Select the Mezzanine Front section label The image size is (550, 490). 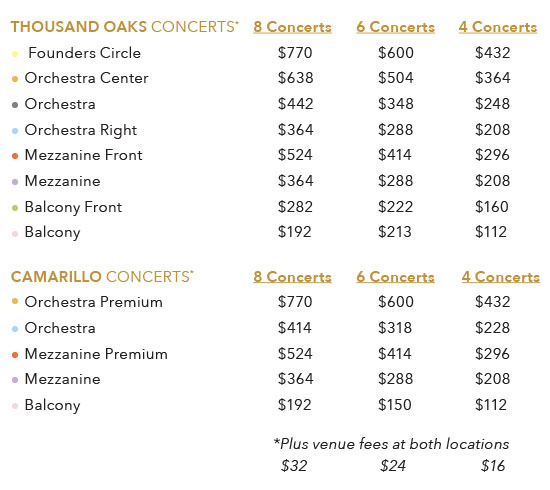83,155
